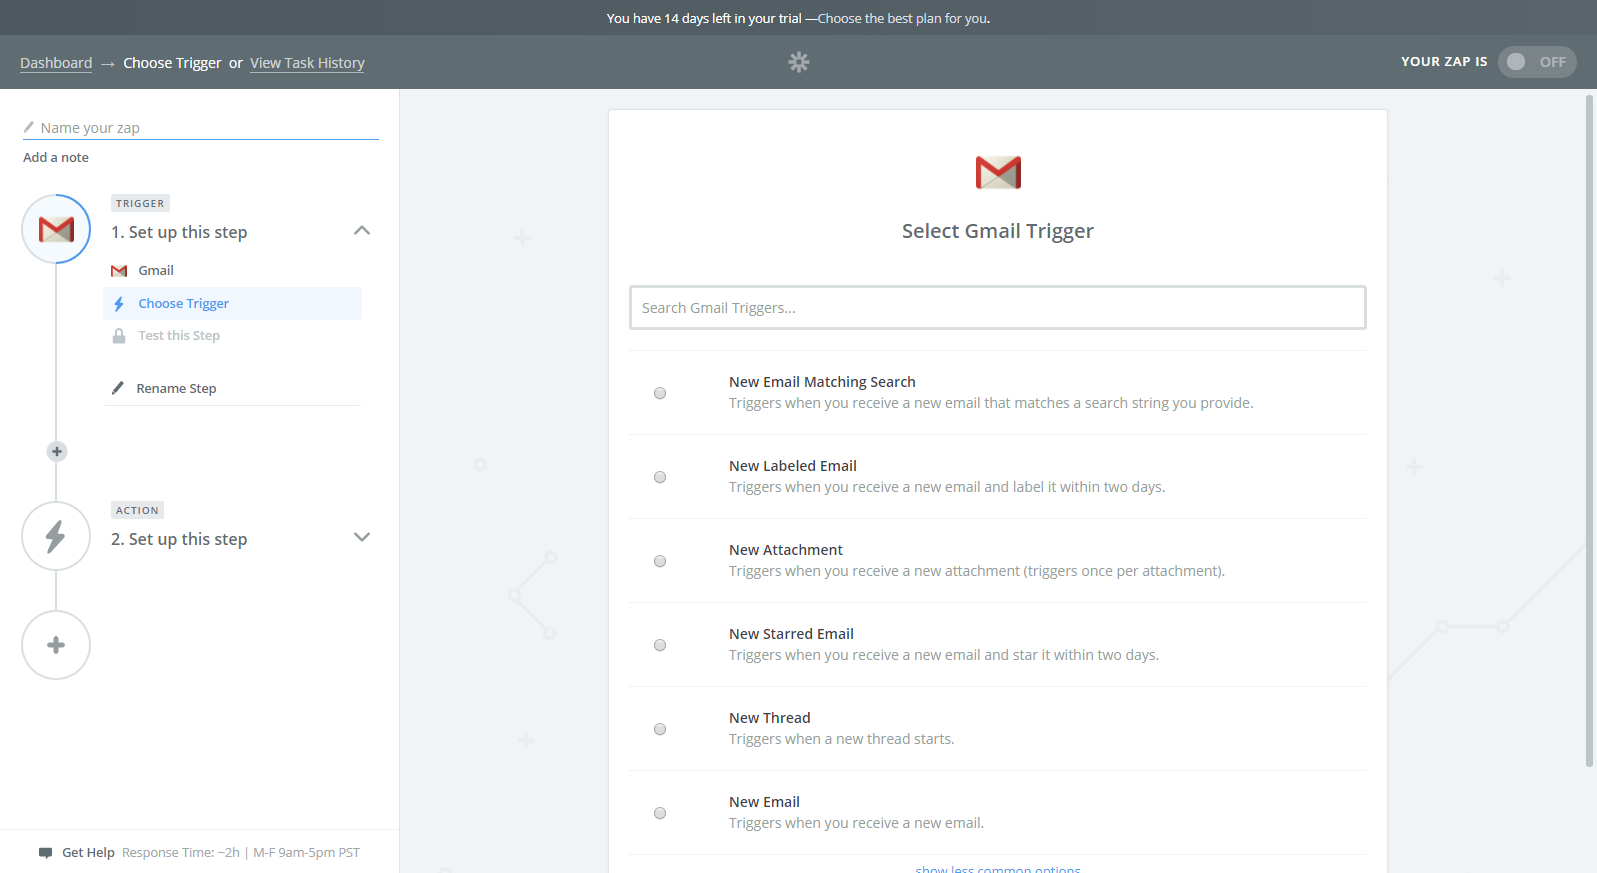The height and width of the screenshot is (873, 1597).
Task: Click Rename Step option
Action: pos(176,388)
